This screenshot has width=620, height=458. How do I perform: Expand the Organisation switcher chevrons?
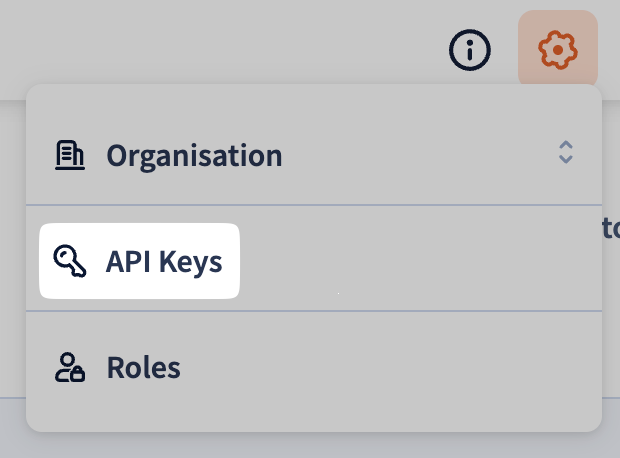click(566, 152)
